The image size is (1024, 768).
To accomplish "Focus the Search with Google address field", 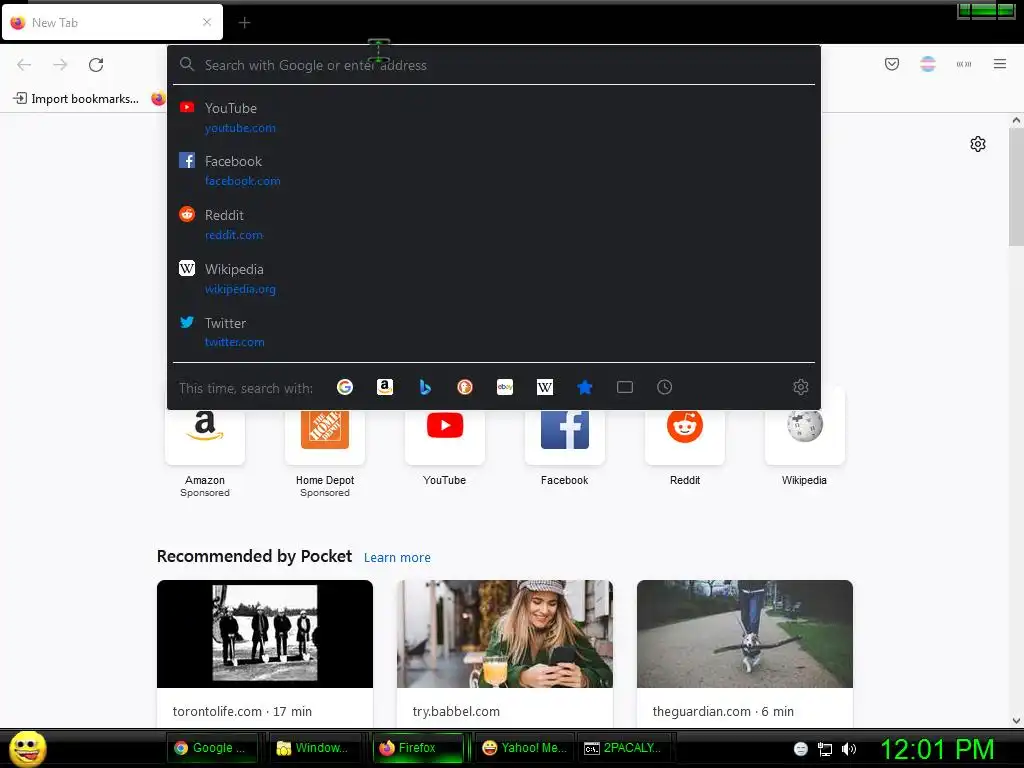I will (494, 65).
